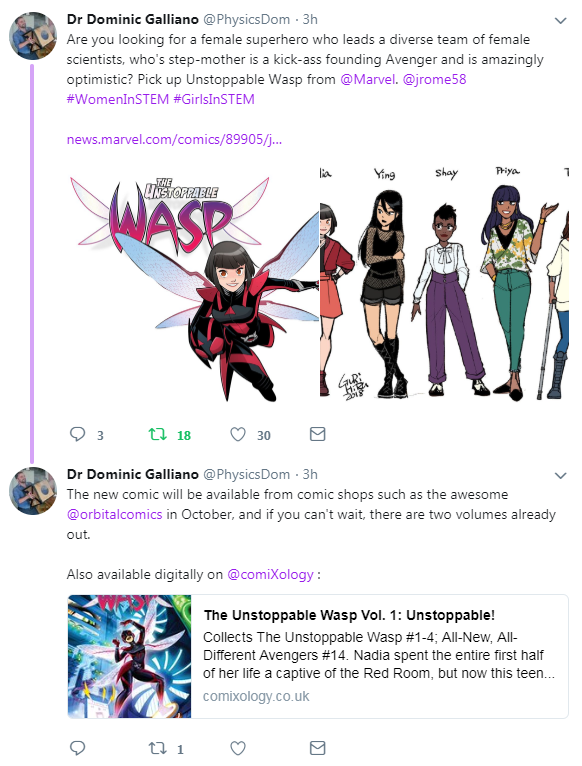The height and width of the screenshot is (766, 582).
Task: Open the @Marvel mention link
Action: [x=367, y=79]
